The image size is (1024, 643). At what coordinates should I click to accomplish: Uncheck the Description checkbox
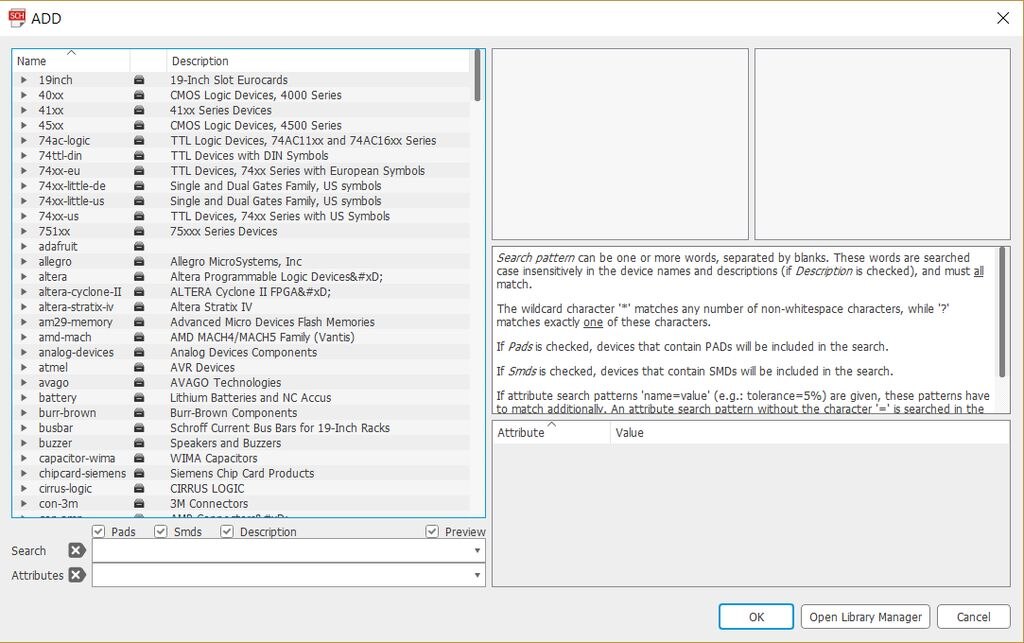(x=227, y=531)
